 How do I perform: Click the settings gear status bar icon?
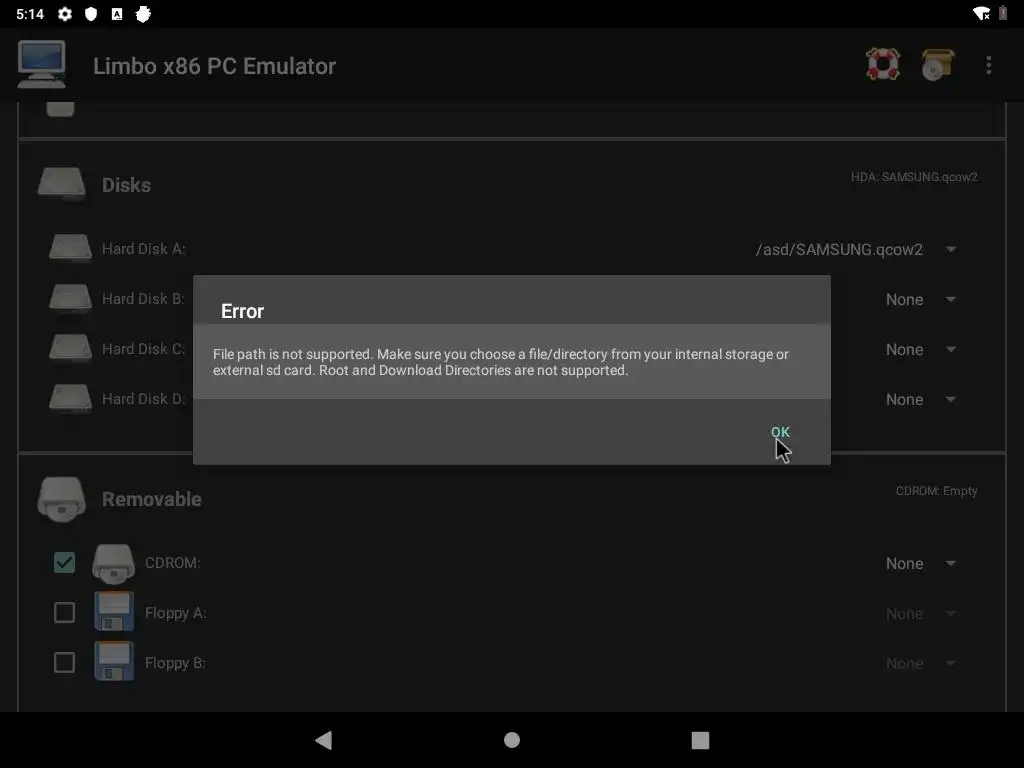pos(65,14)
